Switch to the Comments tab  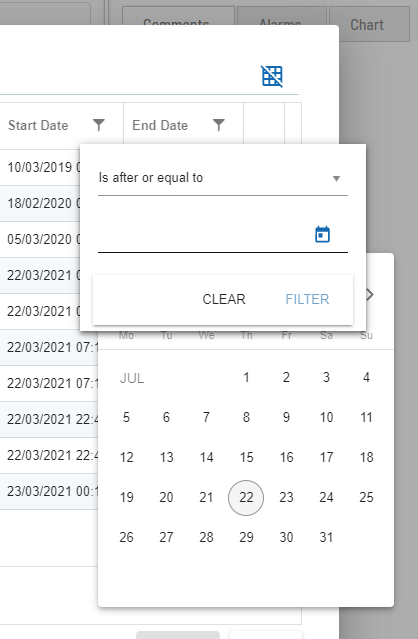(x=178, y=24)
